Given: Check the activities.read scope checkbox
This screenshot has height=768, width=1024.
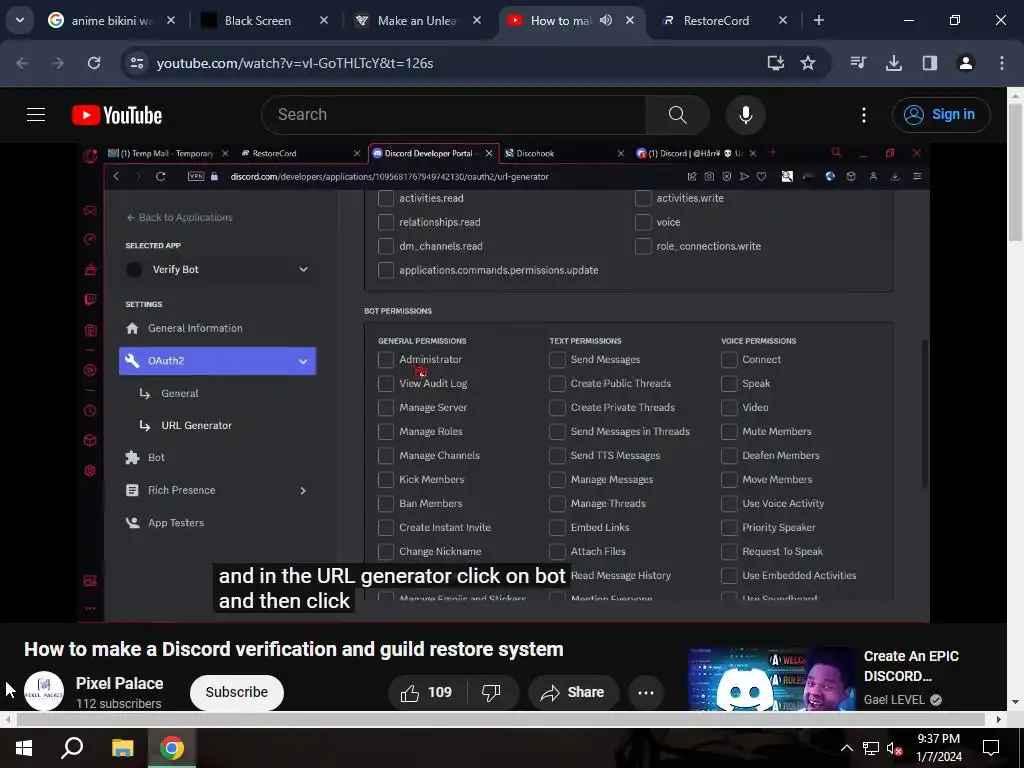Looking at the screenshot, I should point(386,198).
